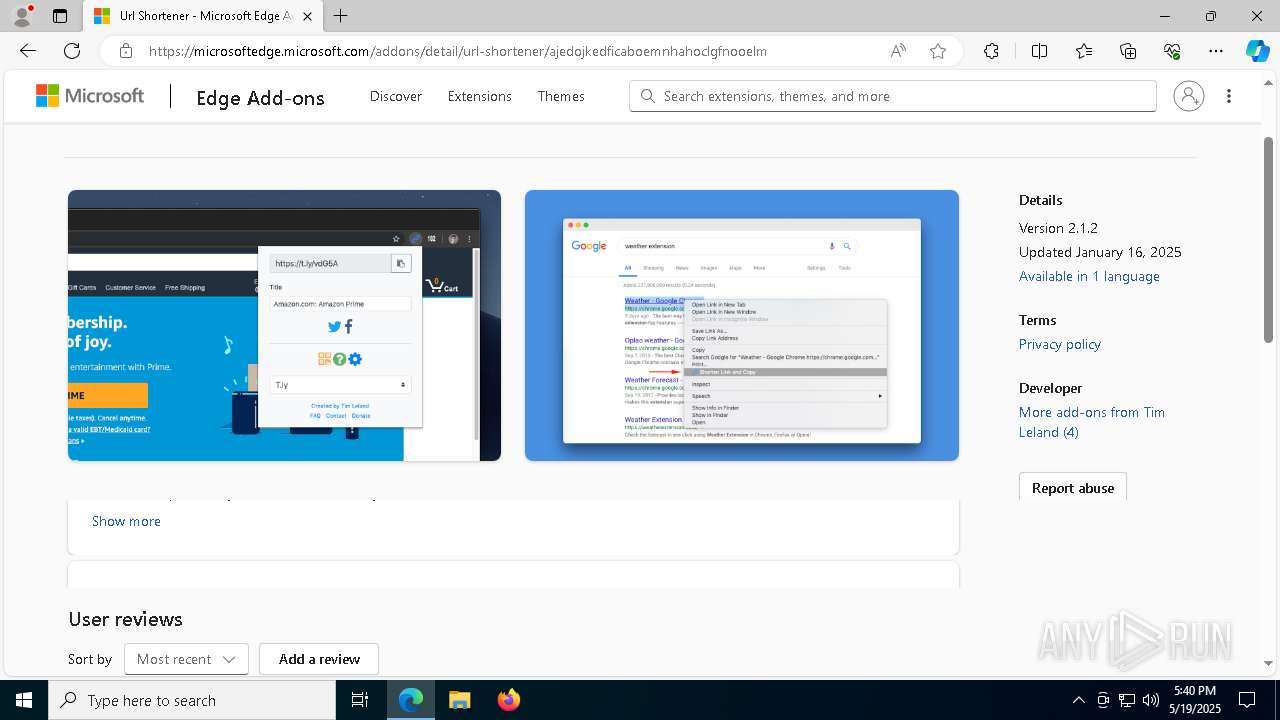This screenshot has height=720, width=1280.
Task: Click the page vertical scrollbar thumb
Action: [x=1268, y=240]
